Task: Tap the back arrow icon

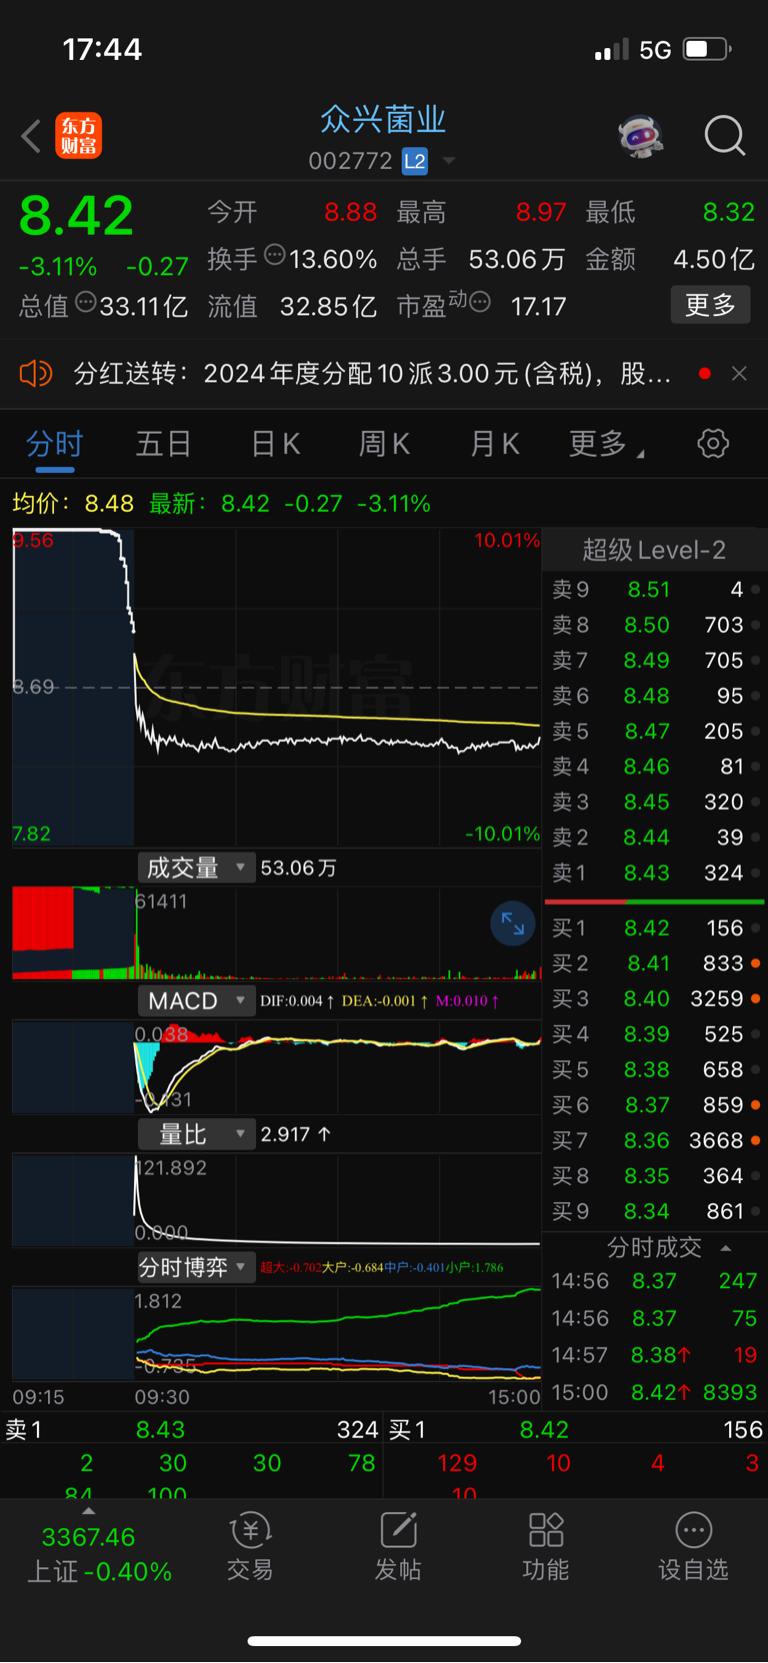Action: coord(31,136)
